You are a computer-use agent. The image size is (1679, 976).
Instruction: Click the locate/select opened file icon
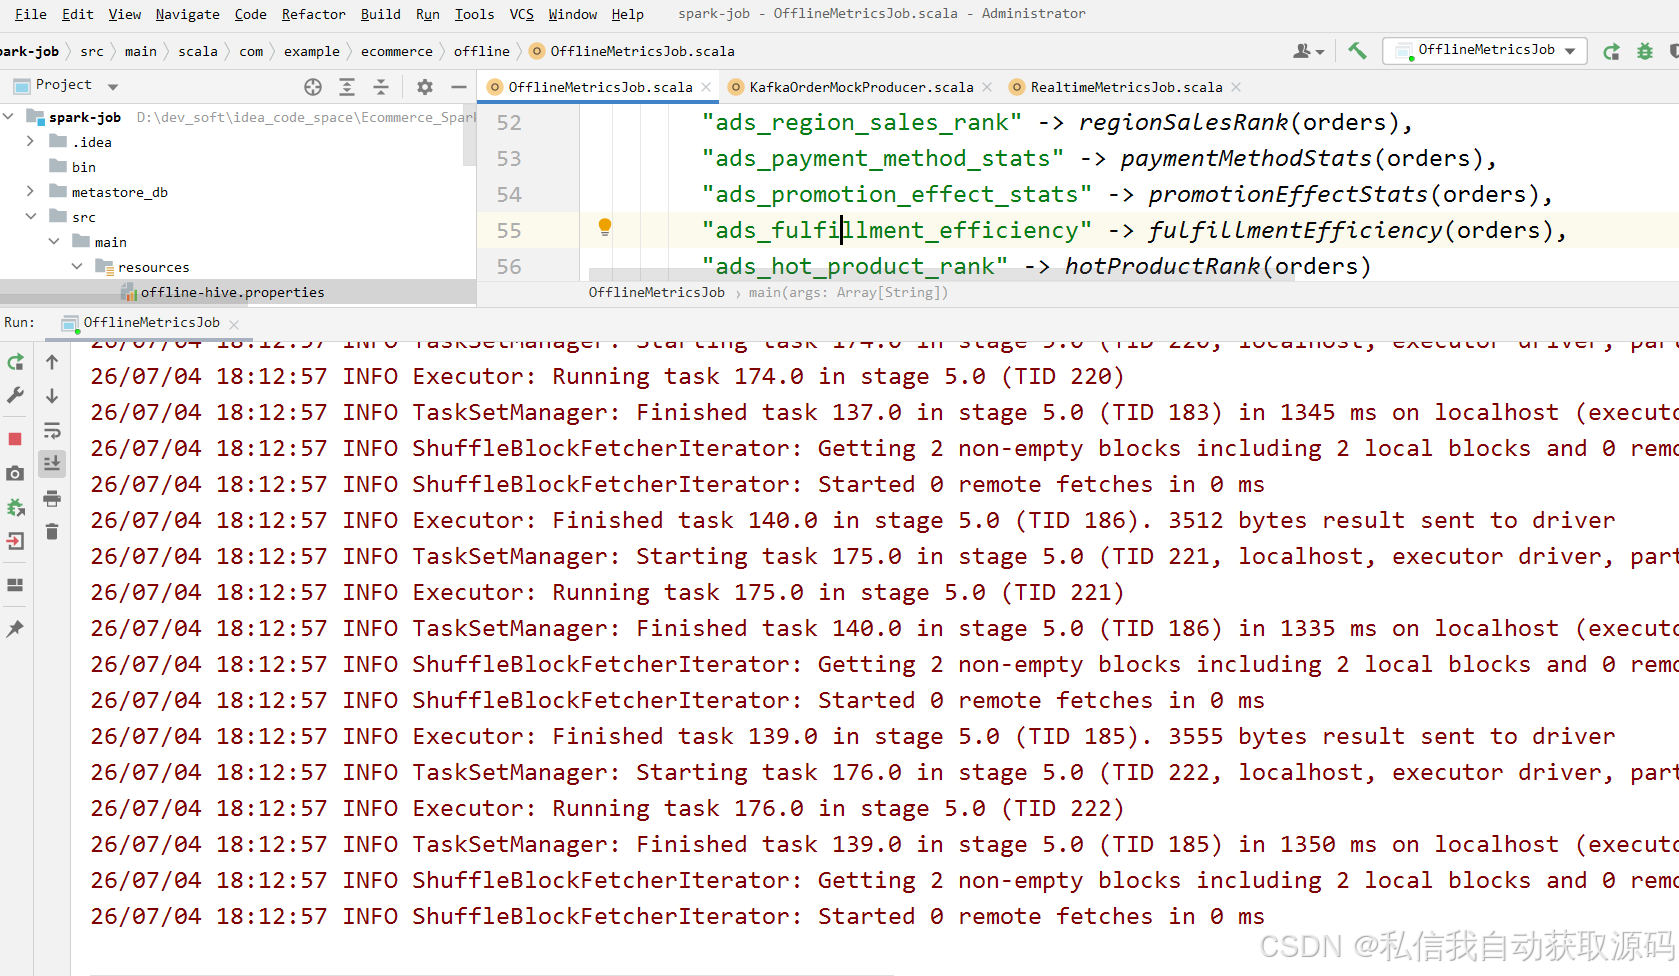313,87
